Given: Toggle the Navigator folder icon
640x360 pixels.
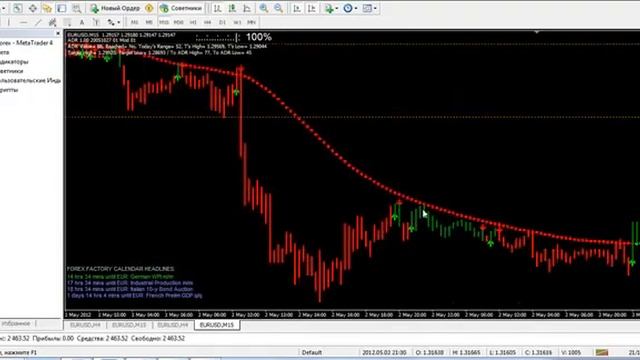Looking at the screenshot, I should pos(47,8).
